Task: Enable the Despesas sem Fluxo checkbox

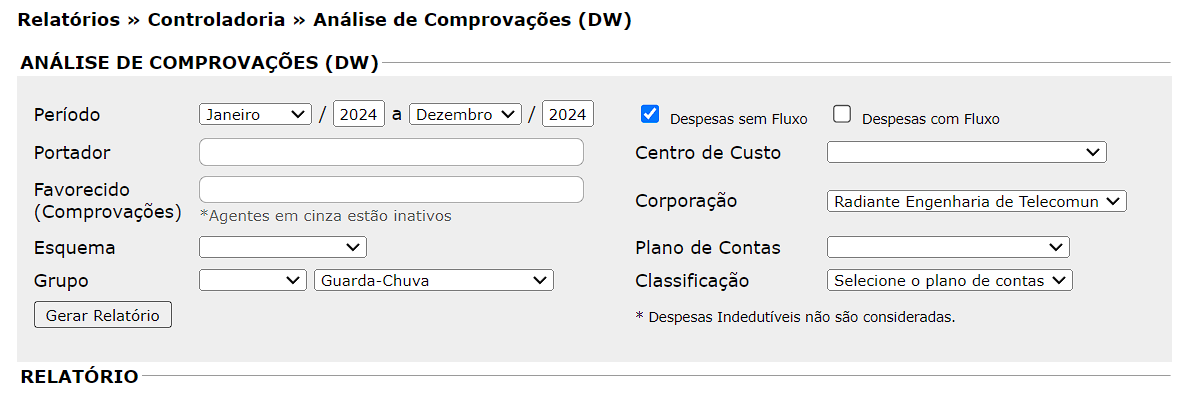Action: tap(650, 114)
